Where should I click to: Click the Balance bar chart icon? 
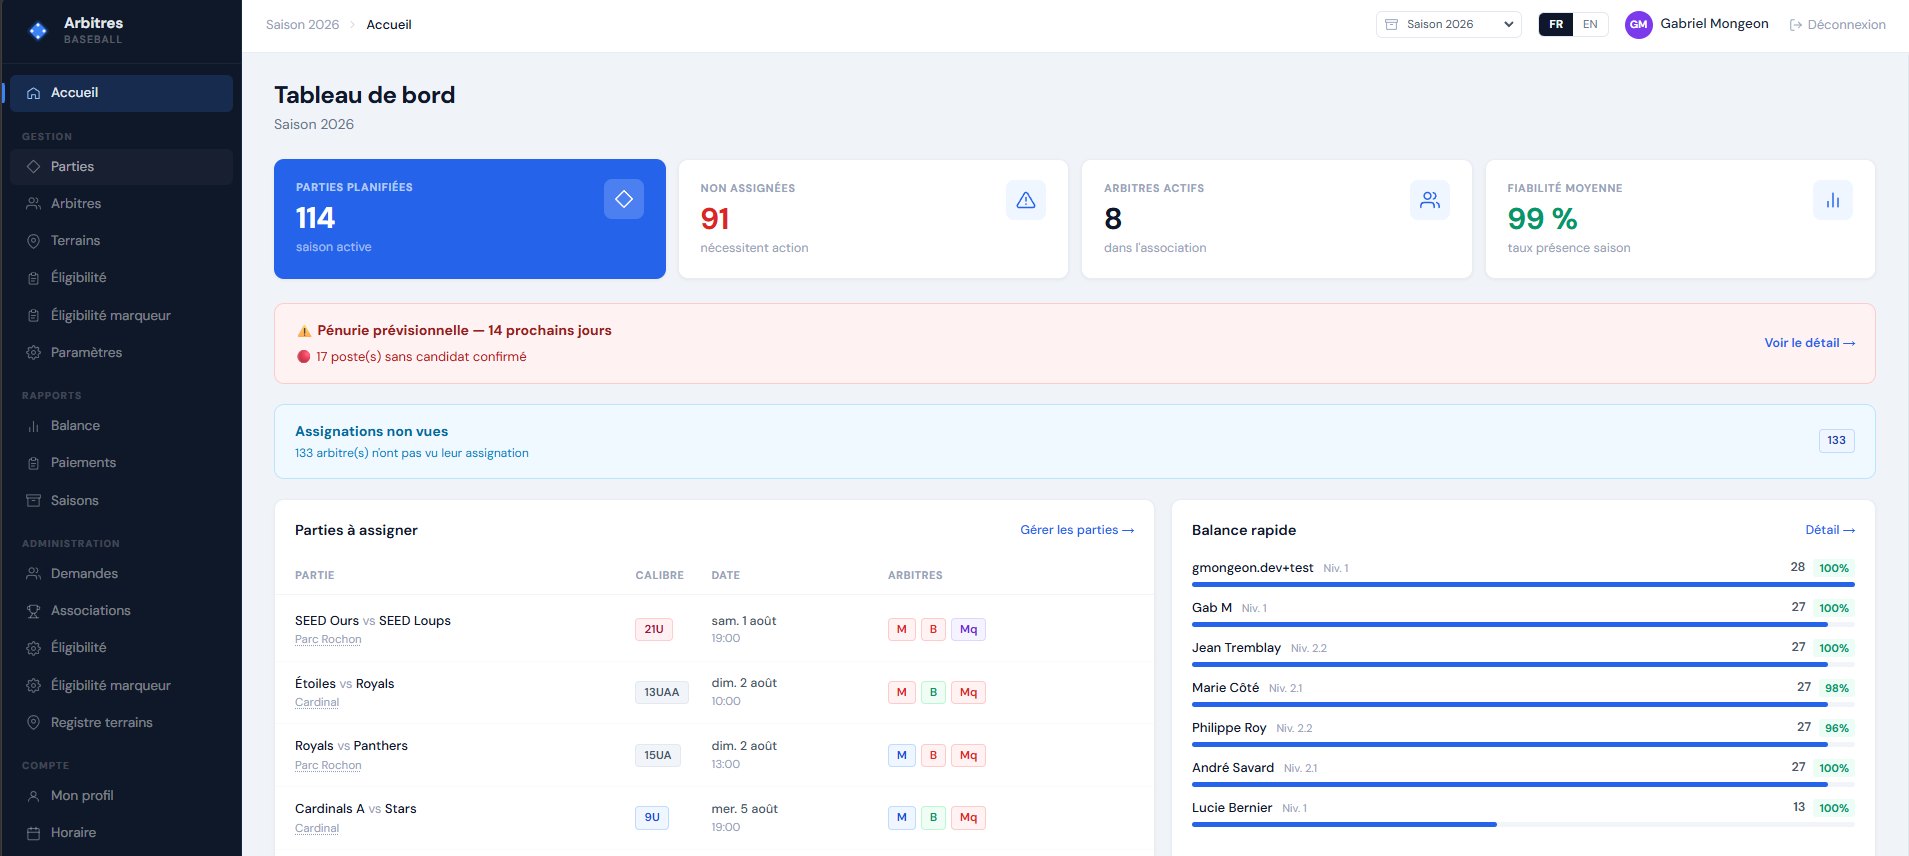tap(33, 426)
